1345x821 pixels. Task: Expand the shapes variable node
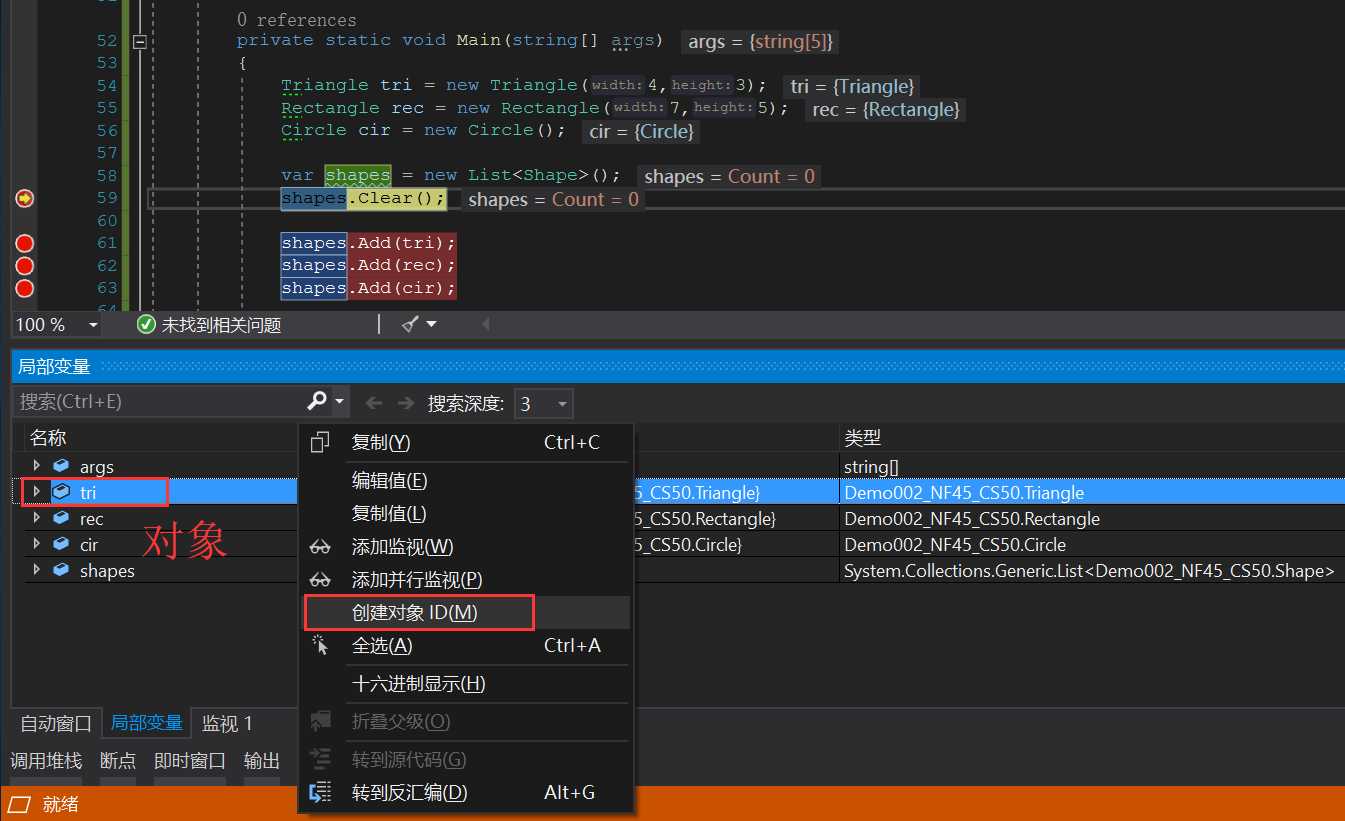(x=37, y=570)
